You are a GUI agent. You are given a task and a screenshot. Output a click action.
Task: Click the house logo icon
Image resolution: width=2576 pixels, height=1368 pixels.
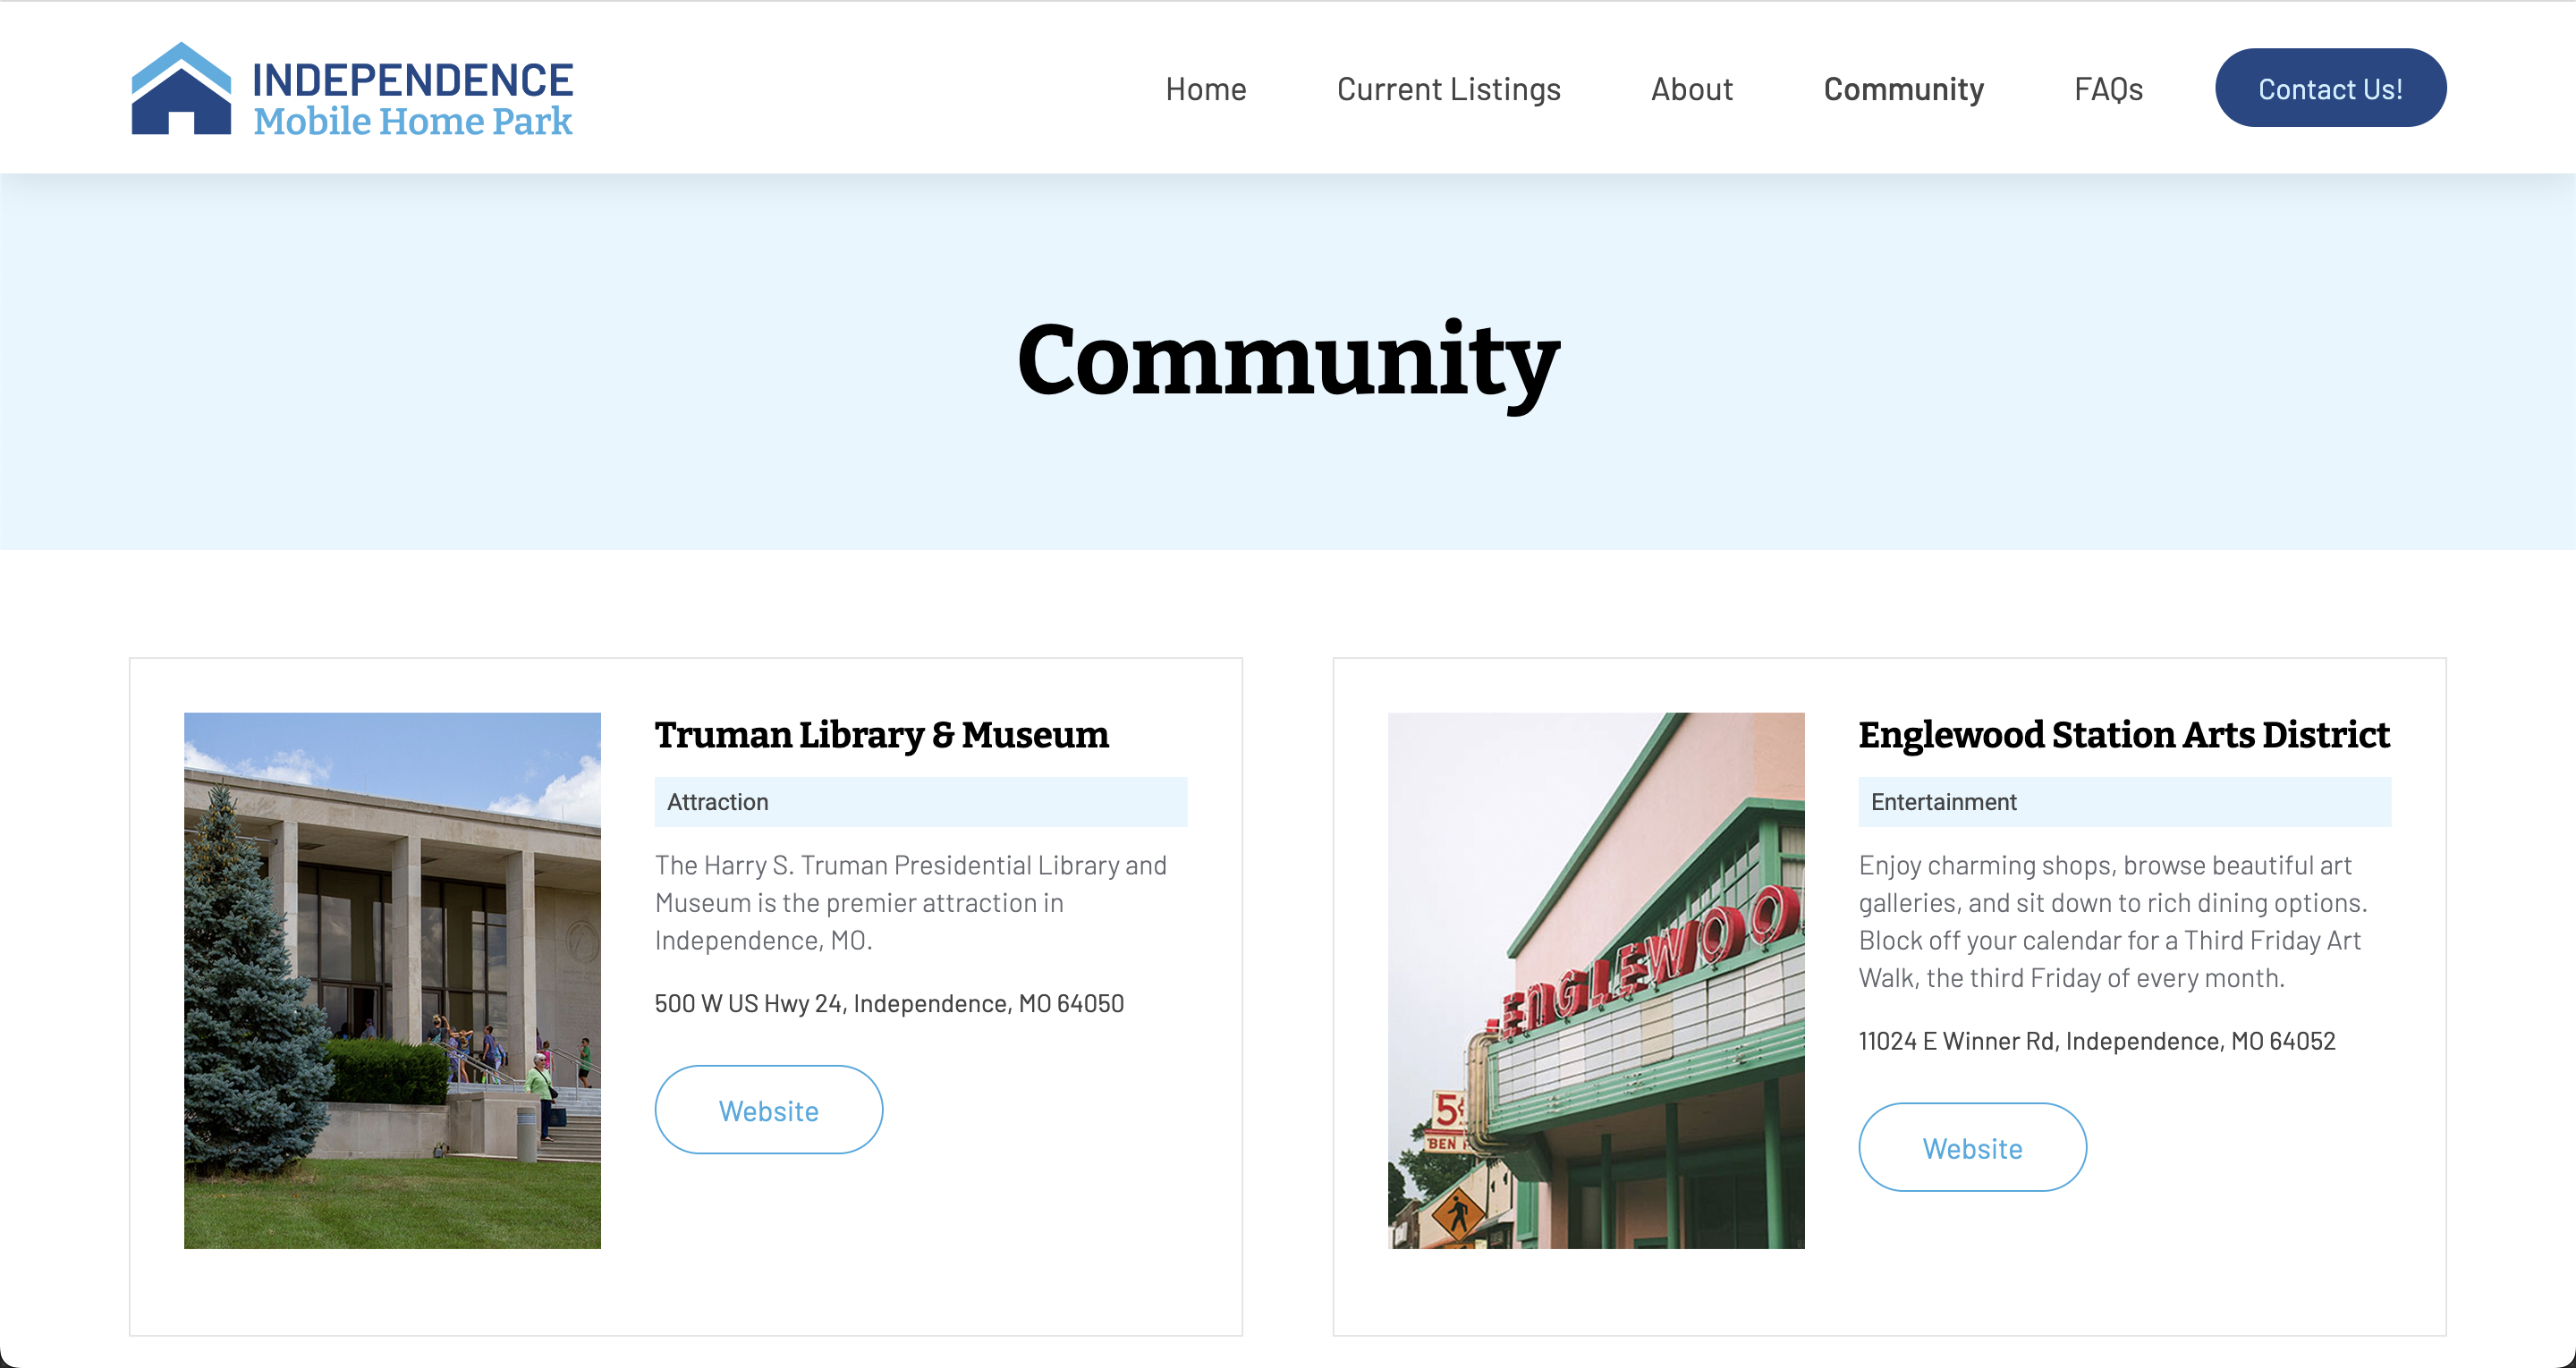pyautogui.click(x=181, y=89)
